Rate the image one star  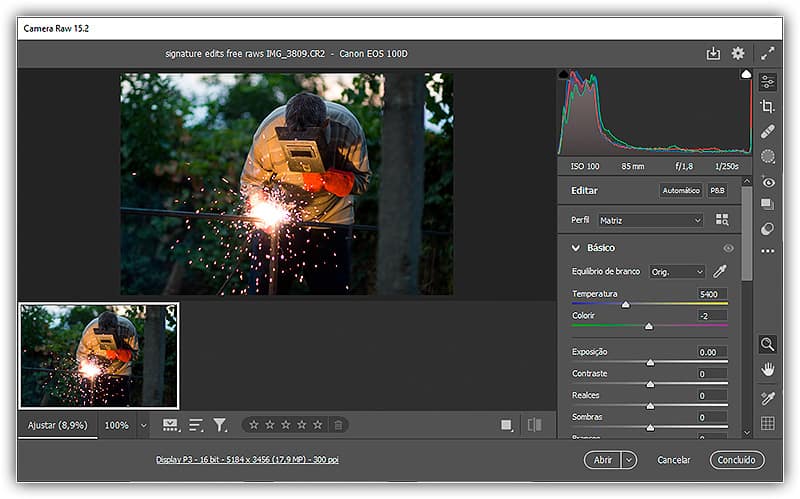coord(254,425)
